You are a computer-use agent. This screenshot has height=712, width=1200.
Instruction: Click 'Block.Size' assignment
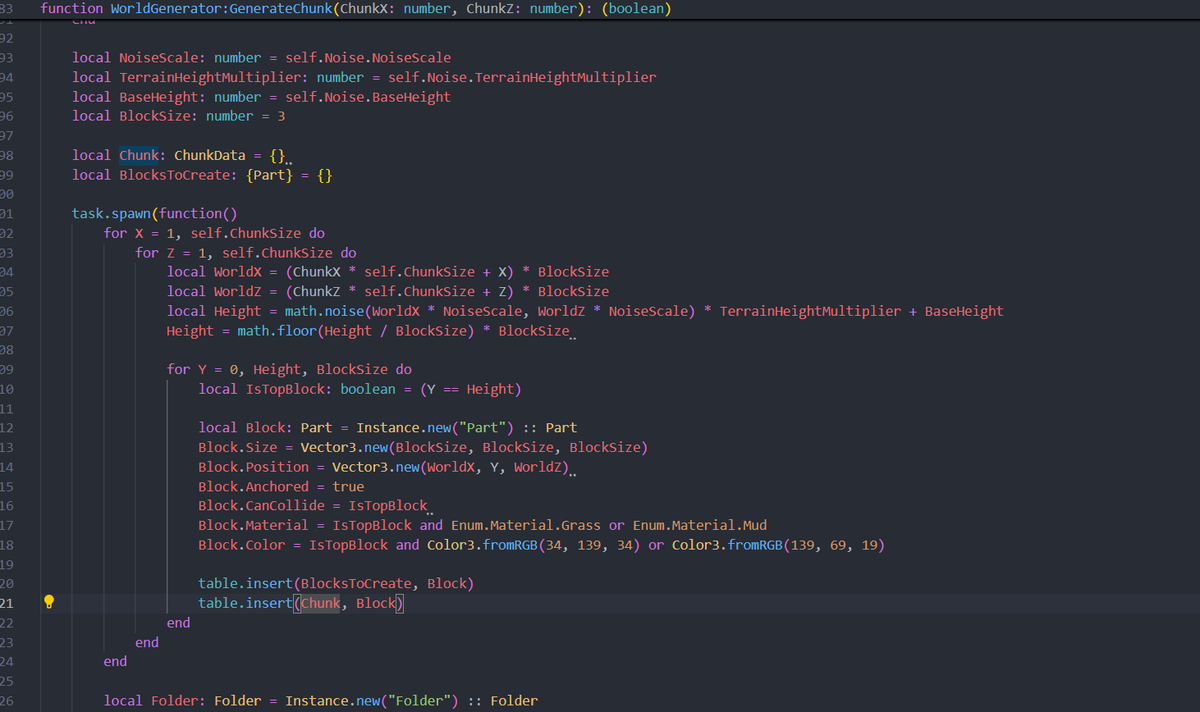tap(238, 447)
